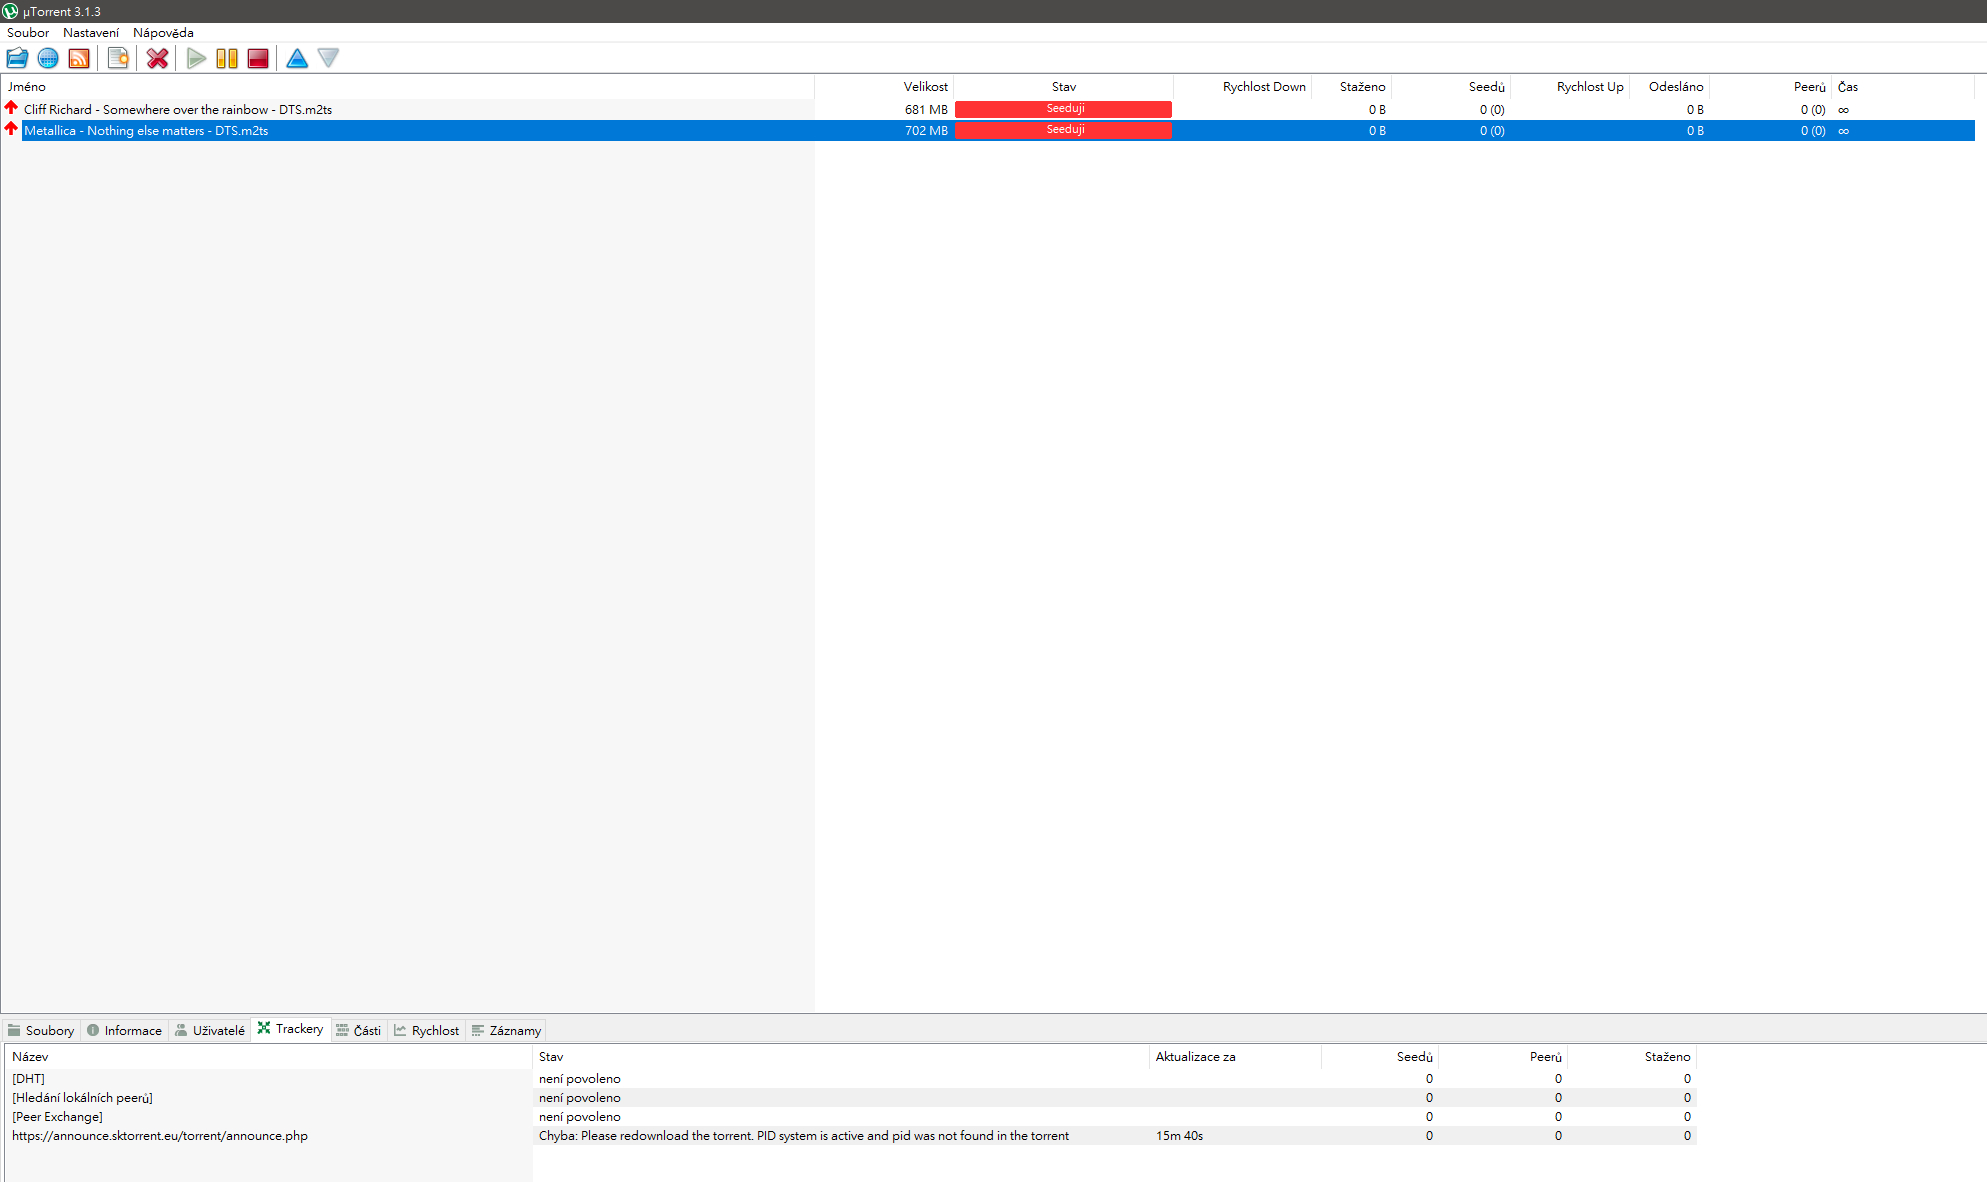Switch to the Uživatelé tab

click(210, 1030)
